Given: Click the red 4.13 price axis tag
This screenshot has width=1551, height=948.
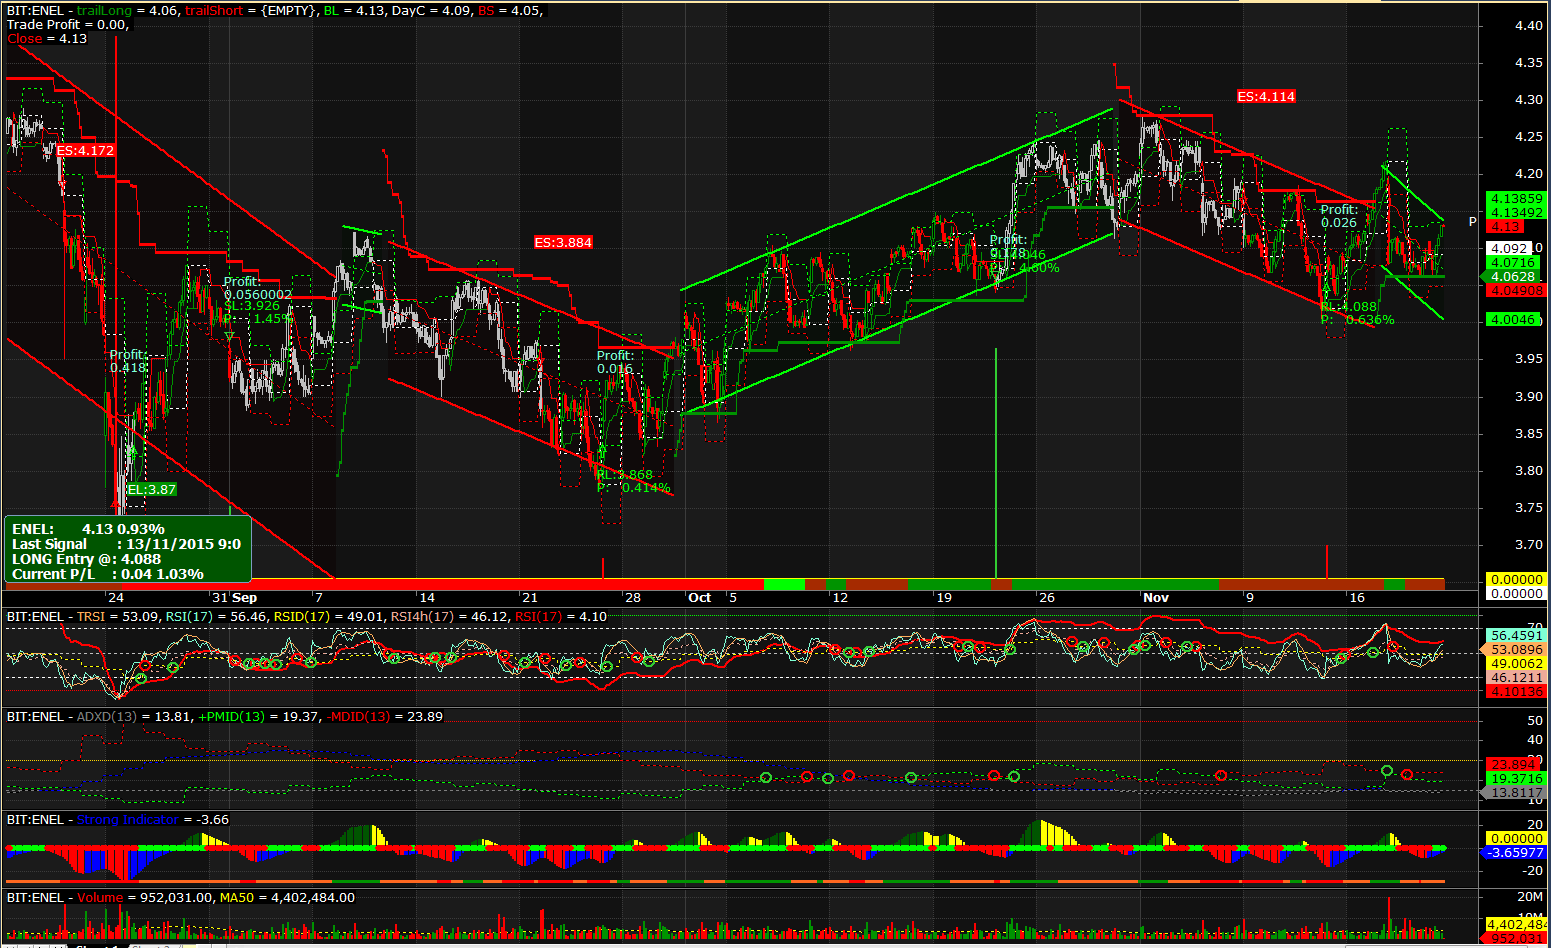Looking at the screenshot, I should [1506, 227].
